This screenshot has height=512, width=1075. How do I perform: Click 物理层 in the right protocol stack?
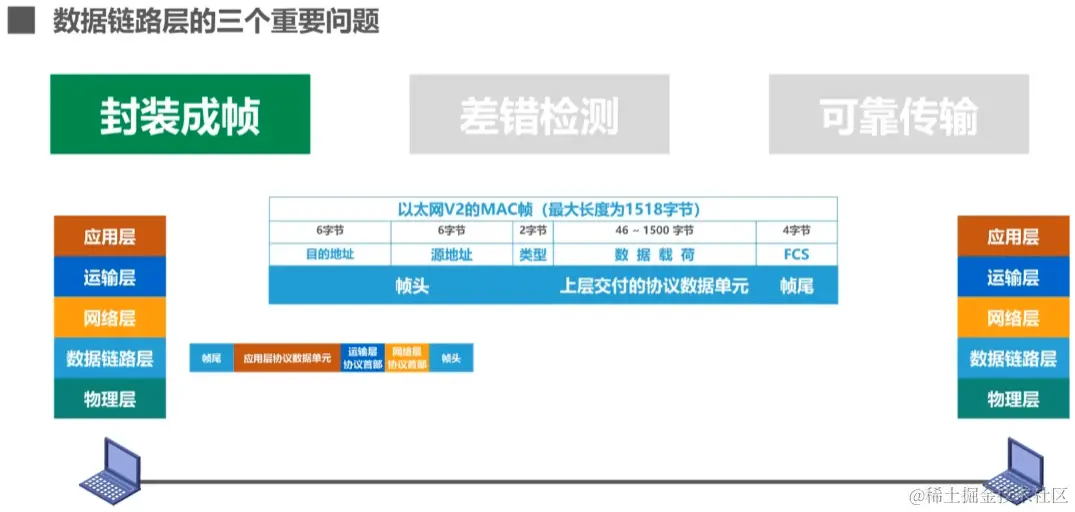coord(1013,398)
